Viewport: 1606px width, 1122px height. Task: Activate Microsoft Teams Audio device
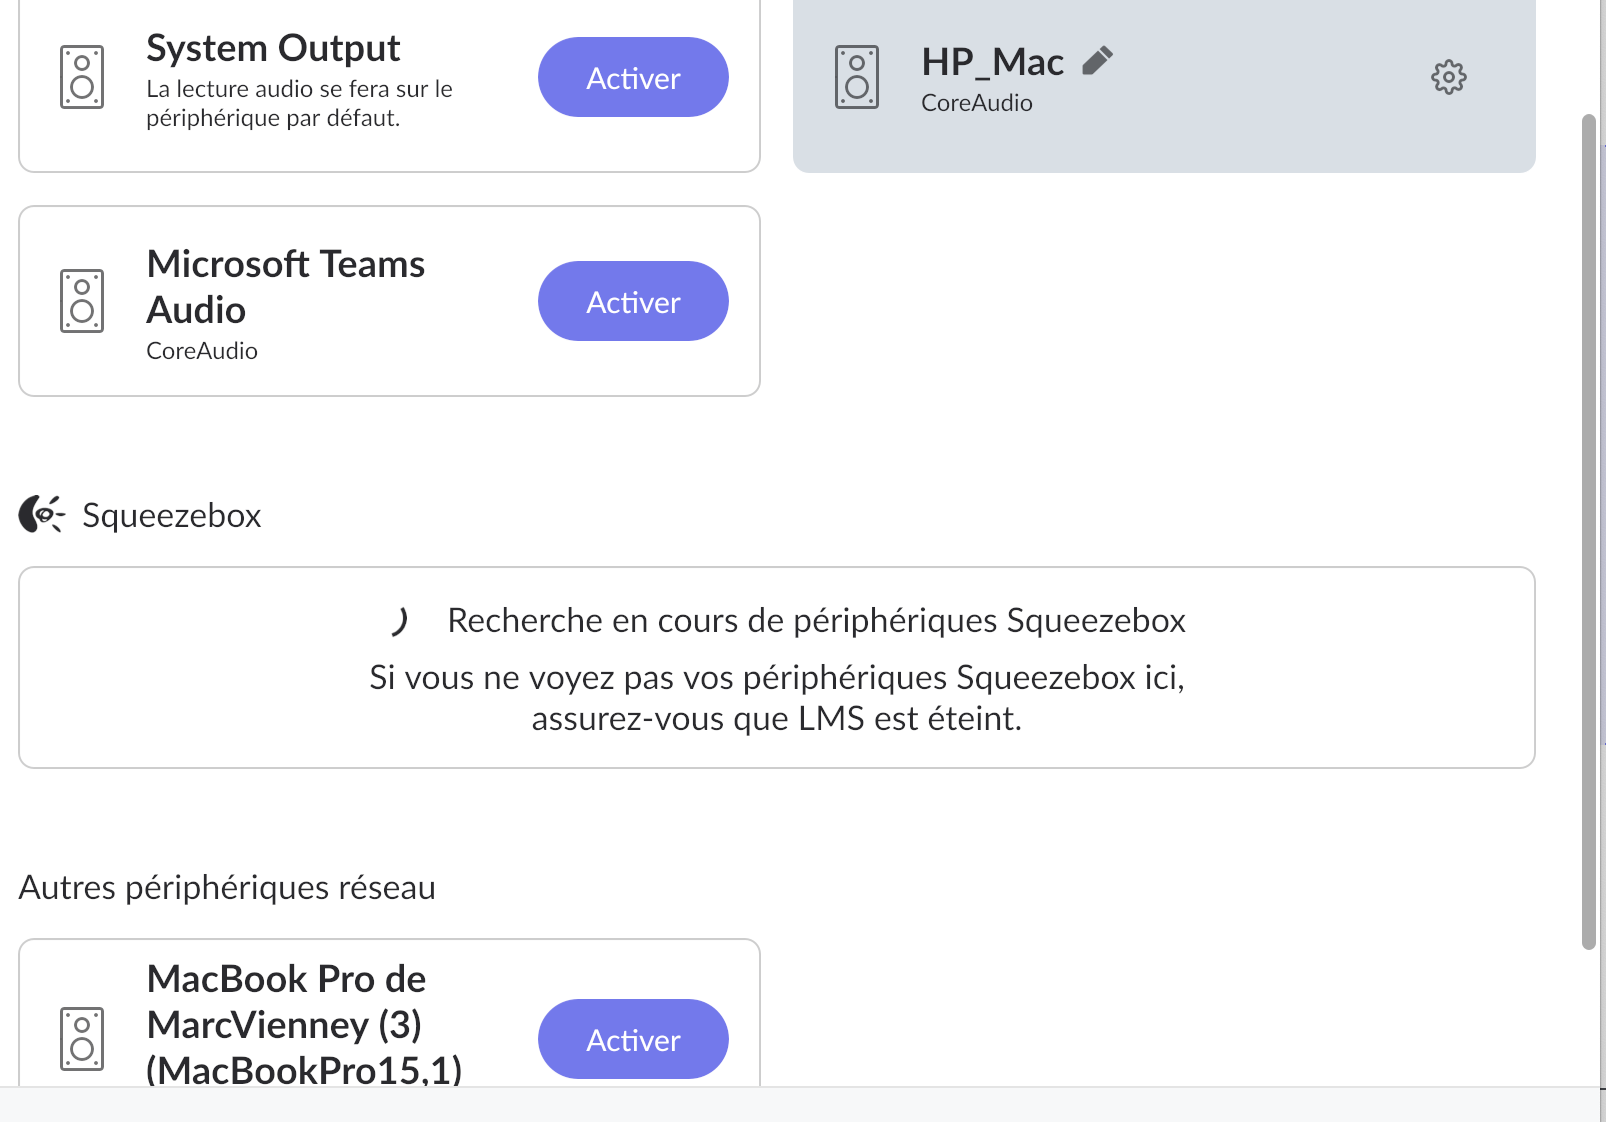coord(633,301)
